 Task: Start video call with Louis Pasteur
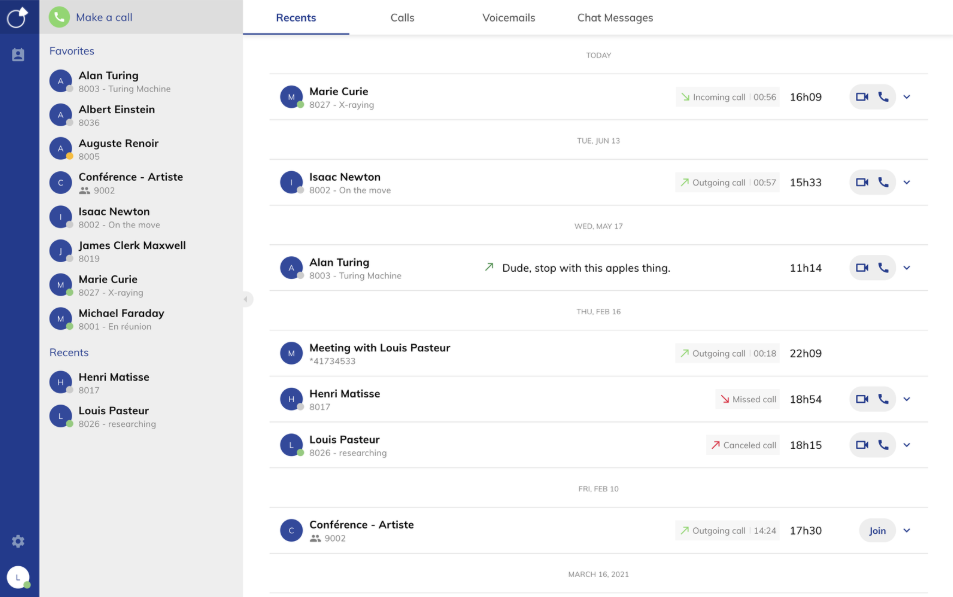(x=862, y=445)
